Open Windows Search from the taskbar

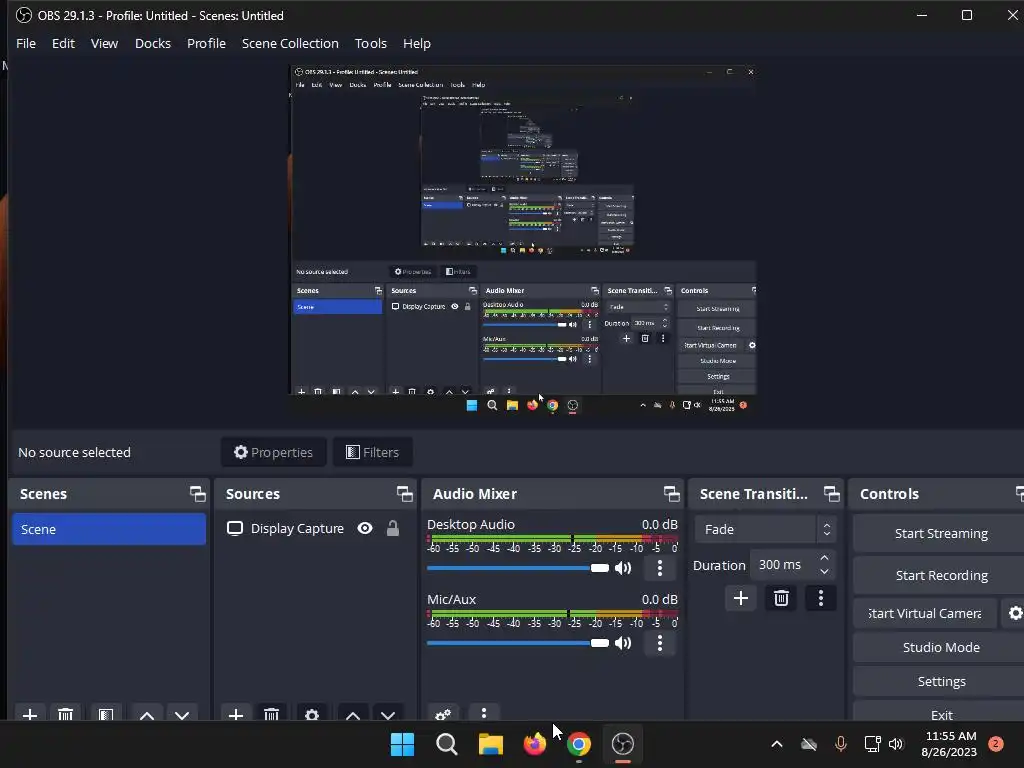click(447, 744)
